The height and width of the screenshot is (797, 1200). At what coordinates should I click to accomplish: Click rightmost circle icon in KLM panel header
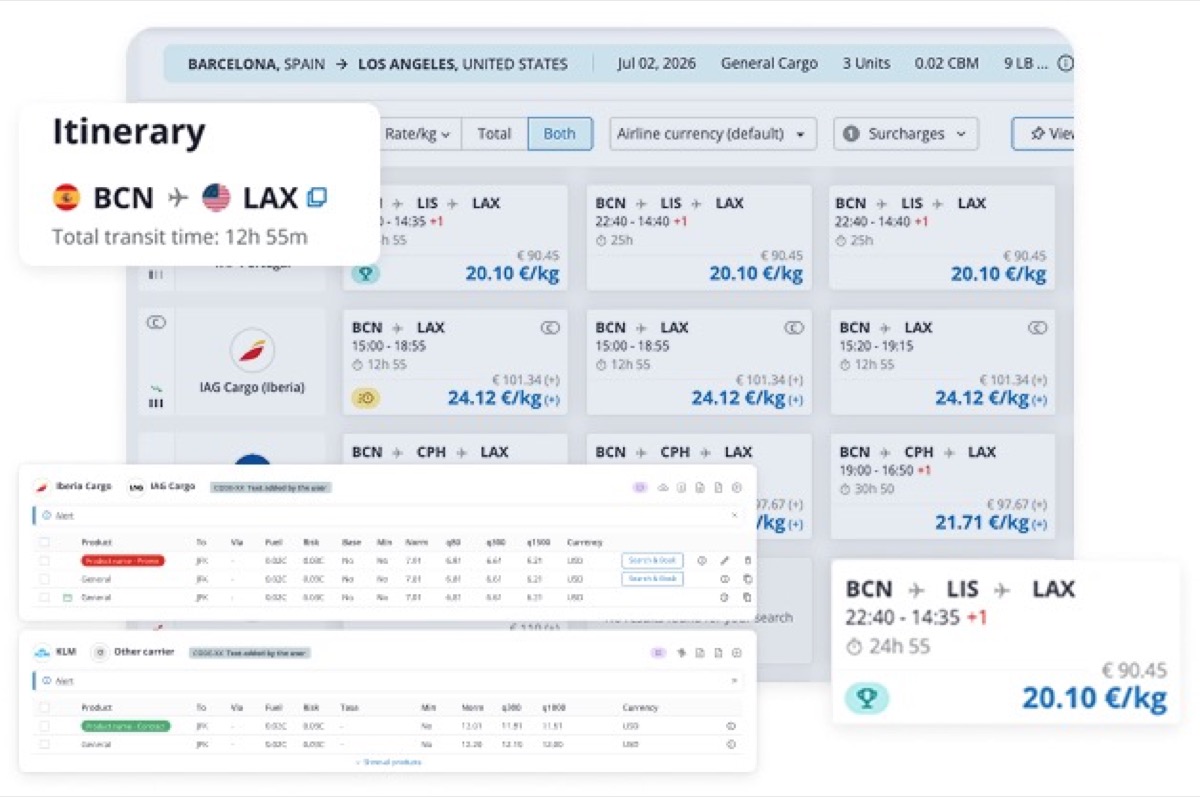tap(736, 653)
